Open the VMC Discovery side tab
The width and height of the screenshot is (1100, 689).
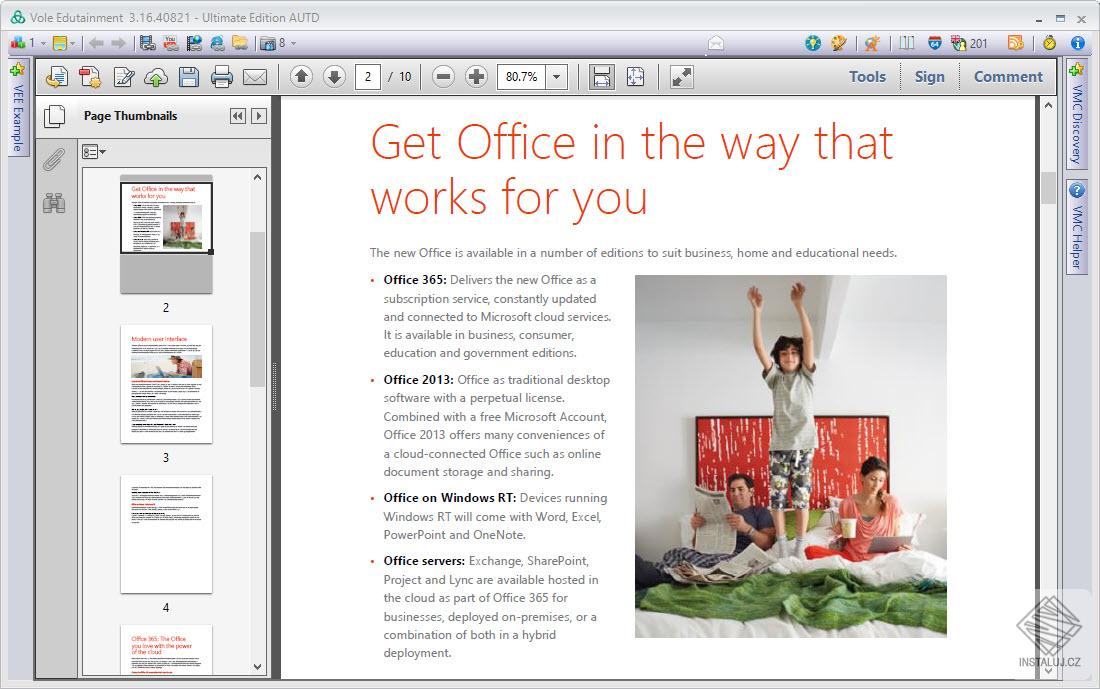(1077, 116)
